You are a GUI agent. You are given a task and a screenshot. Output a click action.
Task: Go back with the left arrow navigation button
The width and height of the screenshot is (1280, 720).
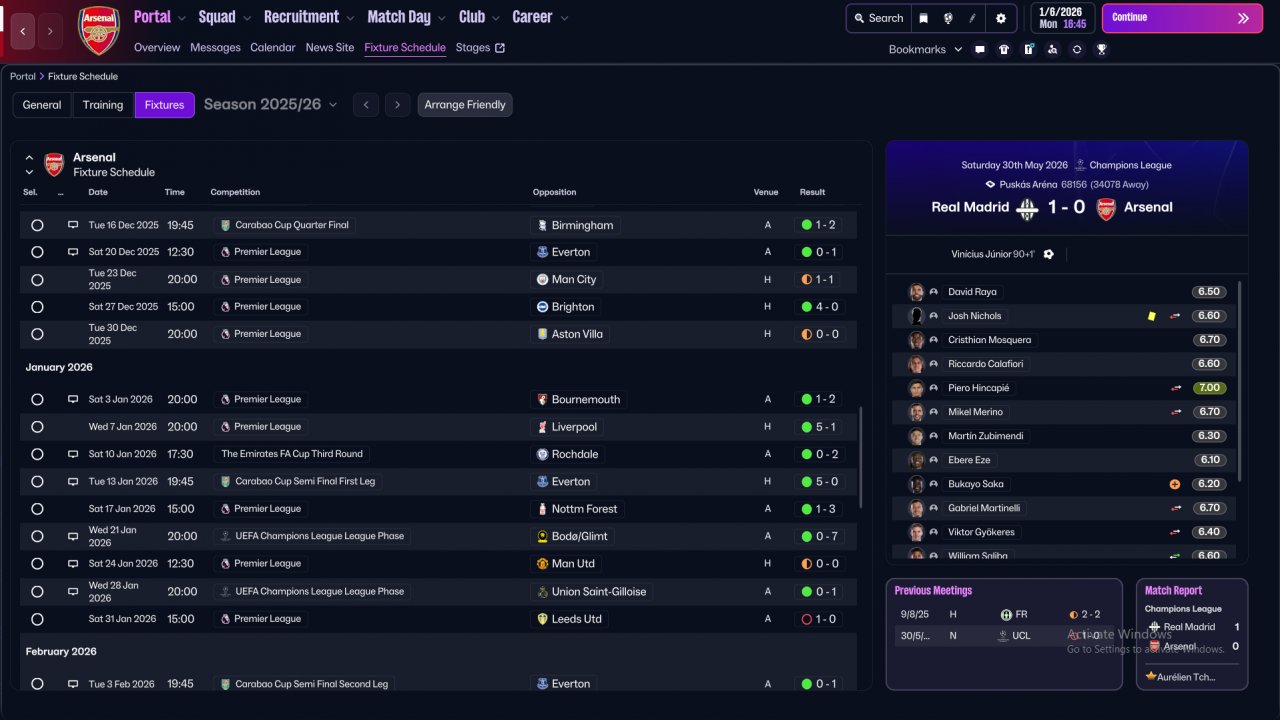[22, 31]
